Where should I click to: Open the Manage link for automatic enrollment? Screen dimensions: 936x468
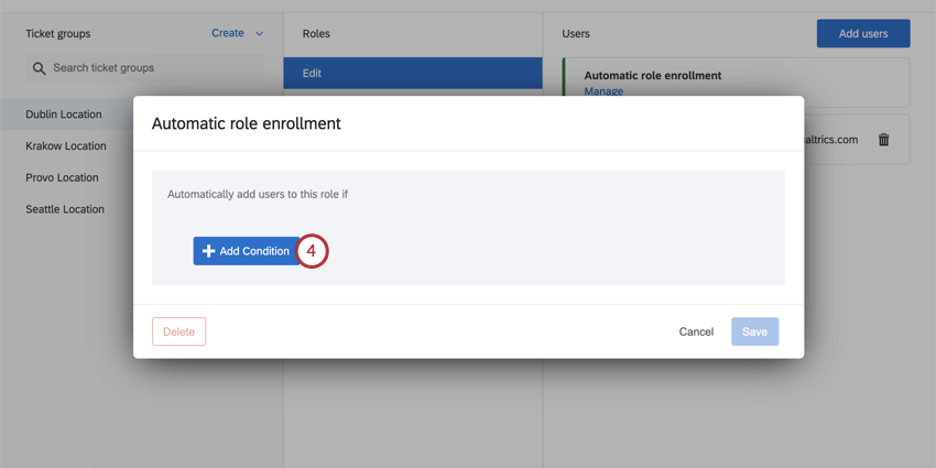603,91
